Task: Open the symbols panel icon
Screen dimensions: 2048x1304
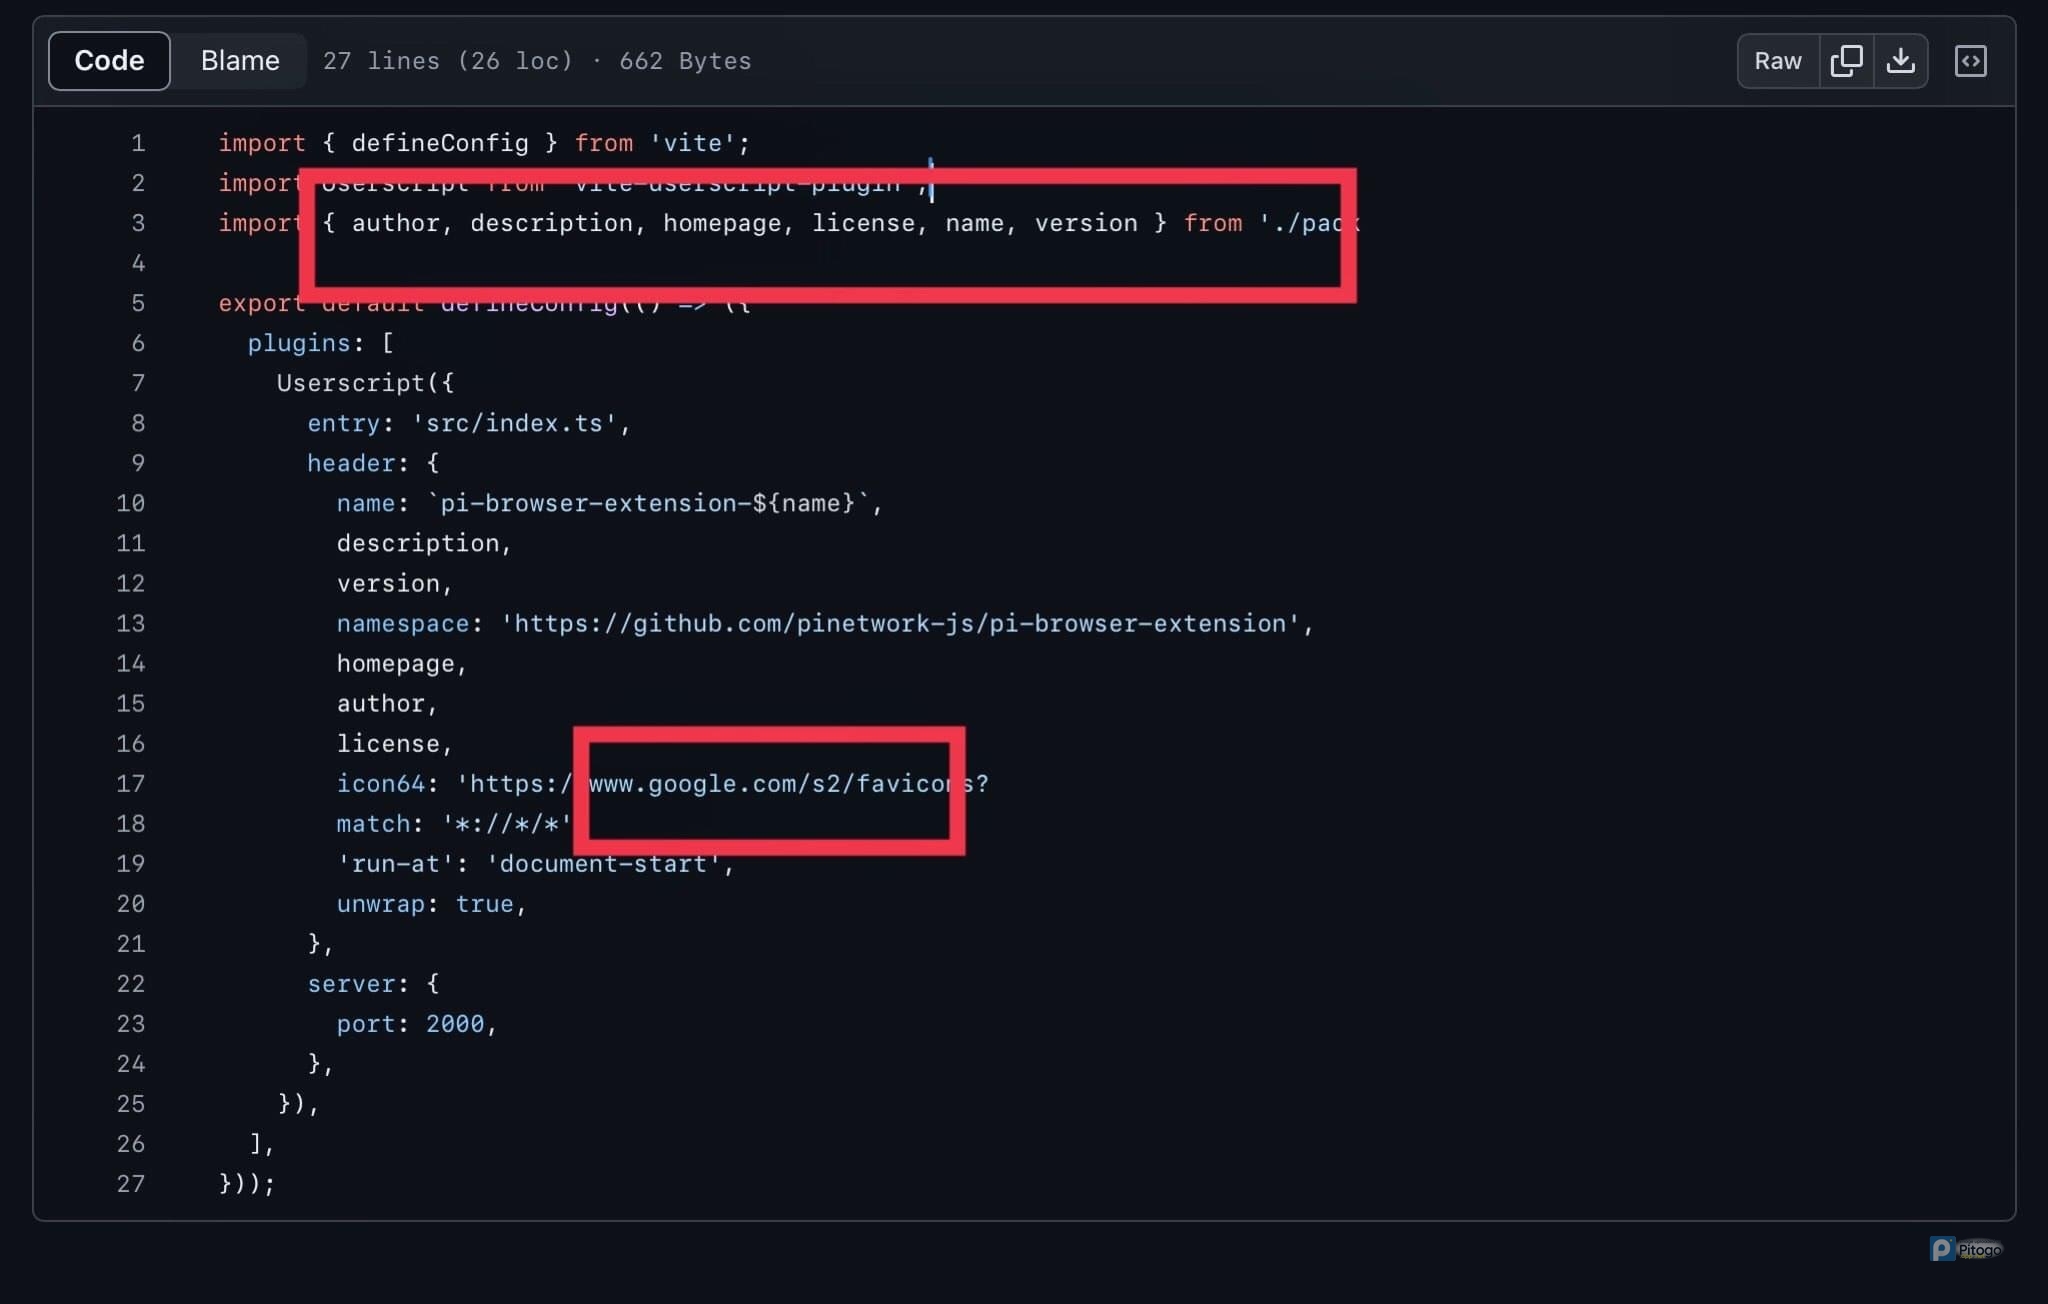Action: click(1970, 61)
